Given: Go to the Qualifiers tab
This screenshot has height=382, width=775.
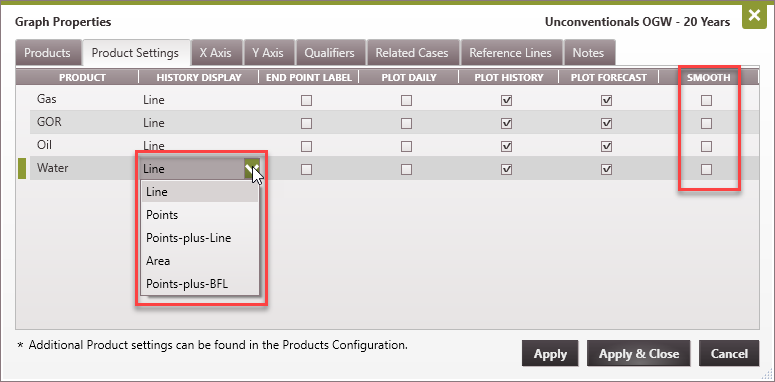Looking at the screenshot, I should [330, 53].
